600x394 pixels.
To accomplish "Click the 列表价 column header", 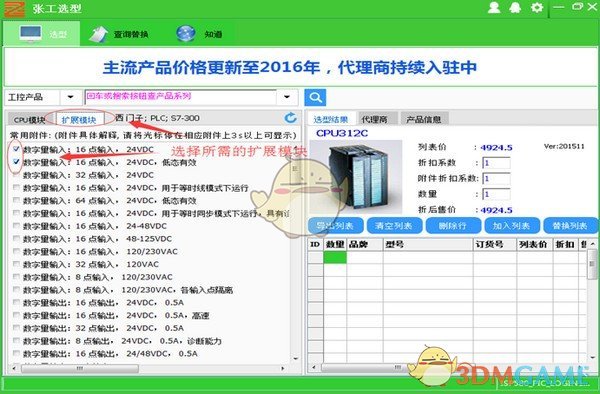I will pyautogui.click(x=535, y=244).
